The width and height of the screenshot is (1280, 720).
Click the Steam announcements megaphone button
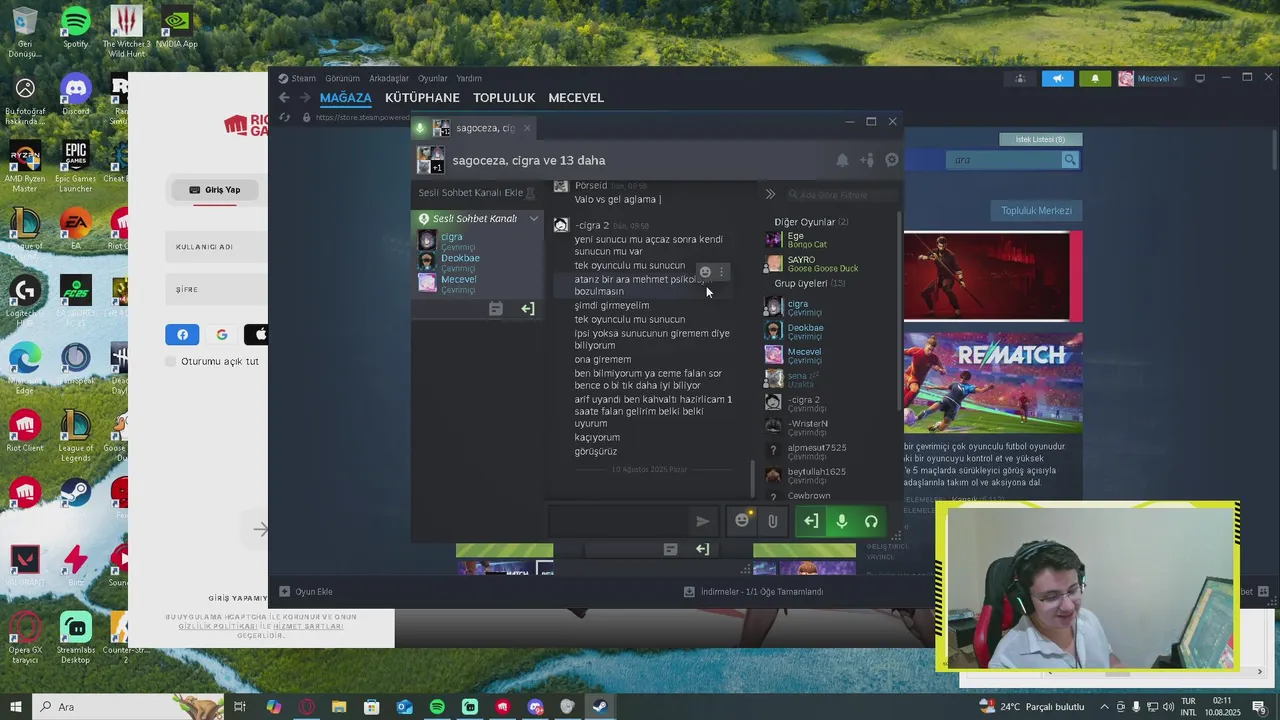tap(1058, 78)
